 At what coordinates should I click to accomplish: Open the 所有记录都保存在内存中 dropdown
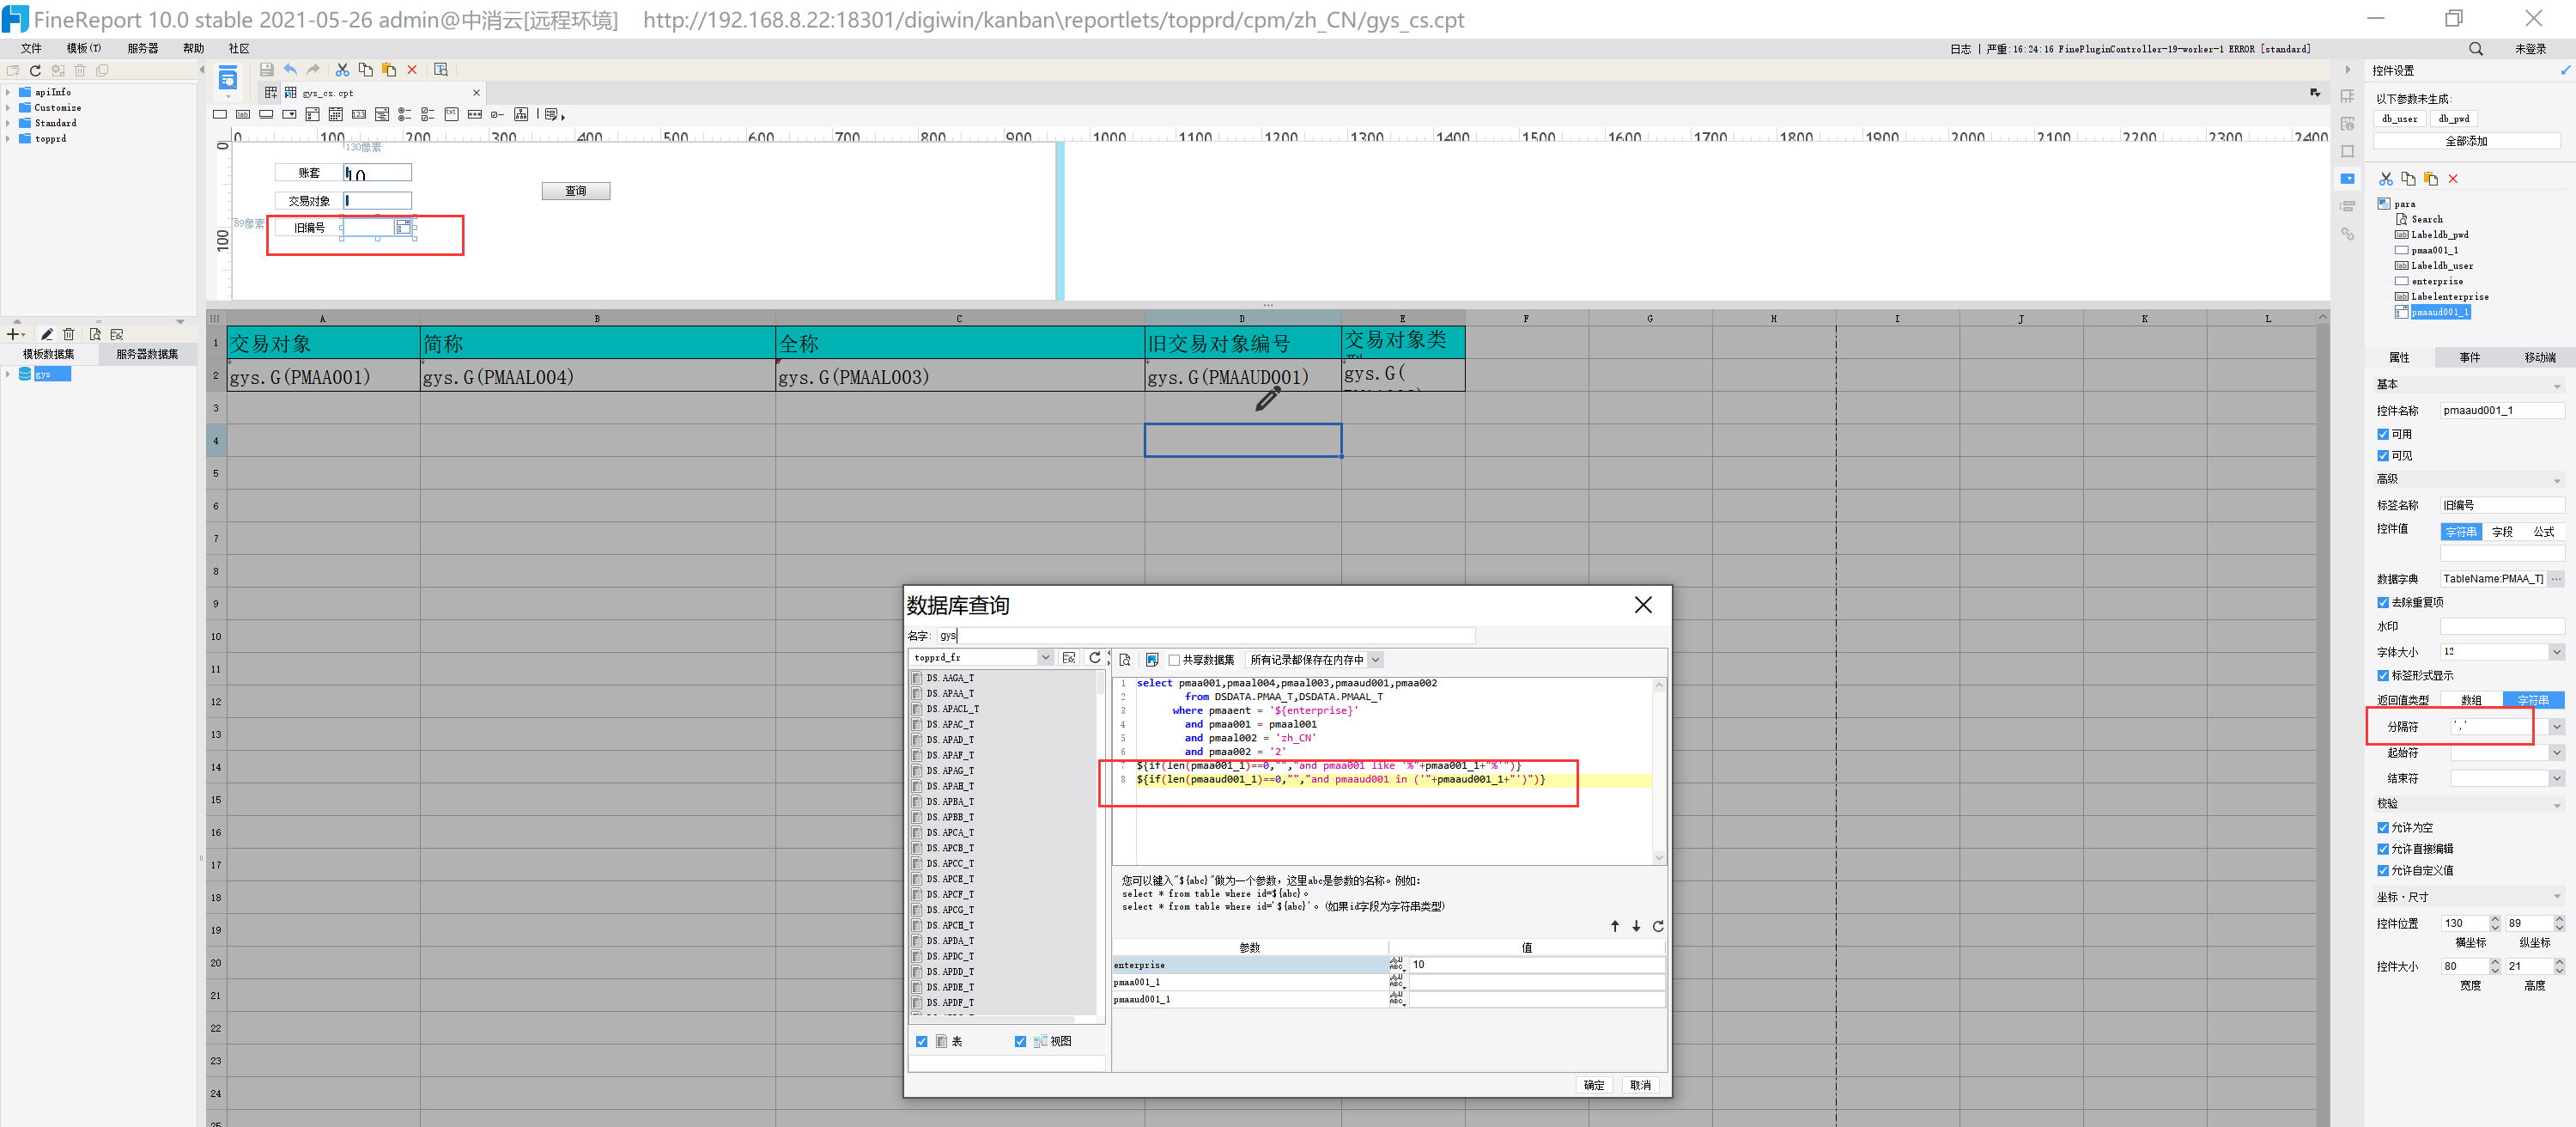tap(1376, 660)
